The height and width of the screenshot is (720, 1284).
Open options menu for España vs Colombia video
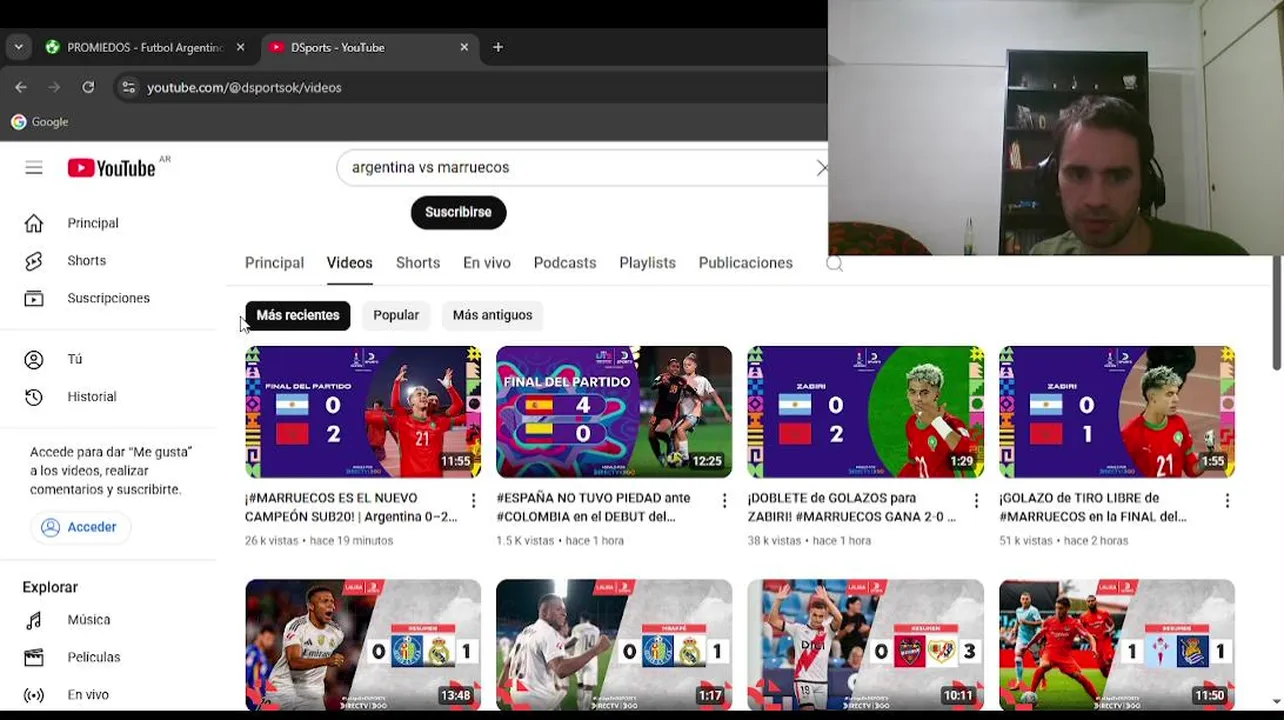point(725,500)
